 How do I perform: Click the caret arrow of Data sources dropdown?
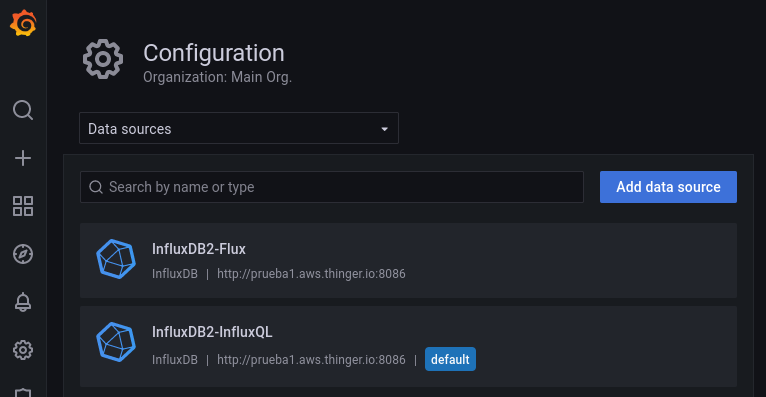384,129
